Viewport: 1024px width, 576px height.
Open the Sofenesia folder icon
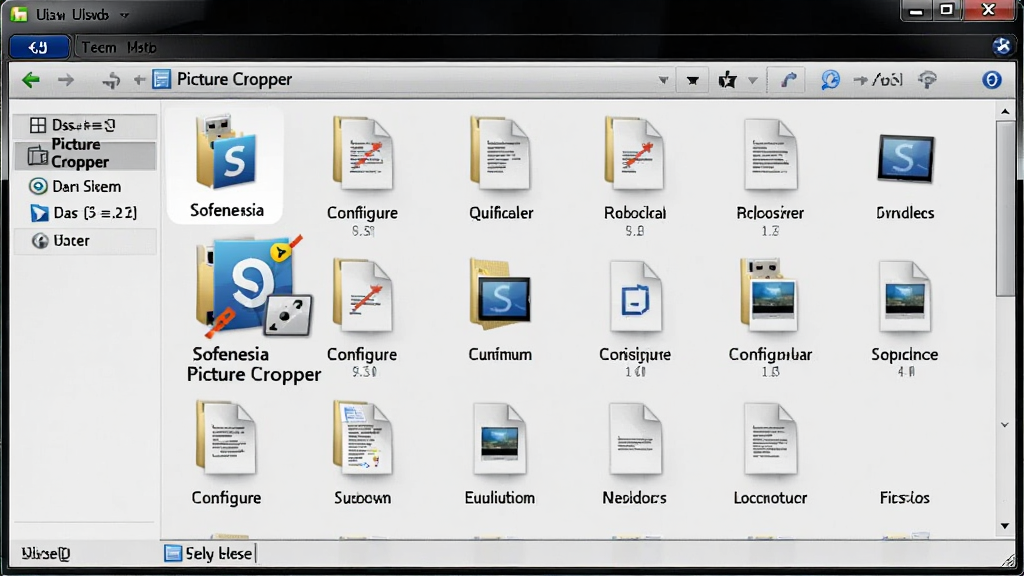226,153
